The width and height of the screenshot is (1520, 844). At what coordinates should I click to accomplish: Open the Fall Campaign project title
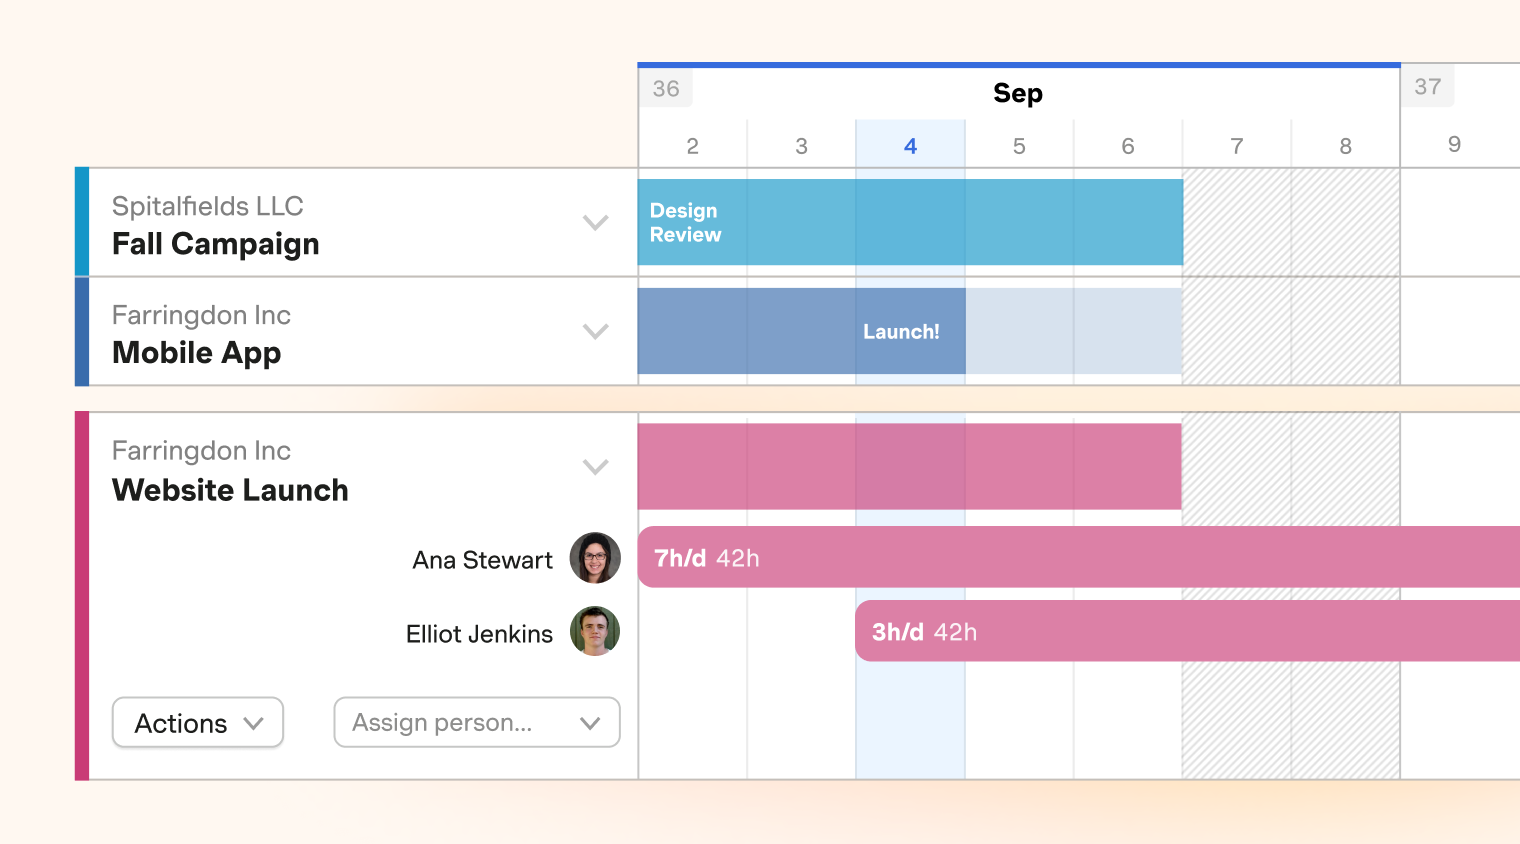pyautogui.click(x=215, y=243)
